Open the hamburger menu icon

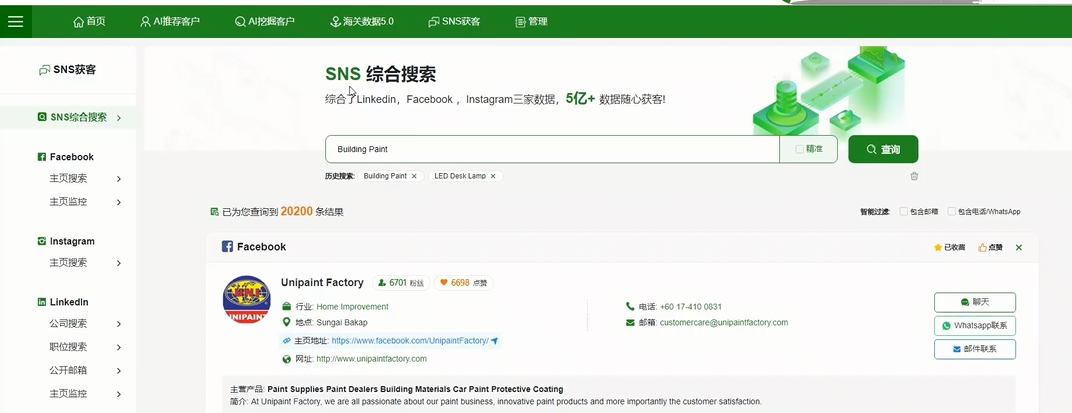(x=15, y=21)
